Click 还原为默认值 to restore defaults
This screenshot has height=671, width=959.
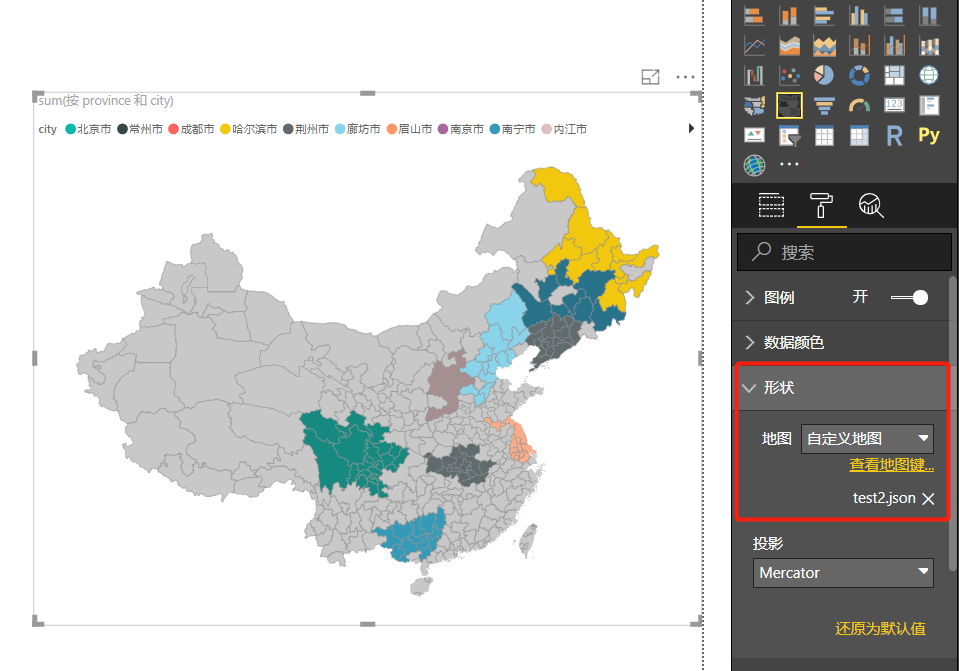click(880, 629)
